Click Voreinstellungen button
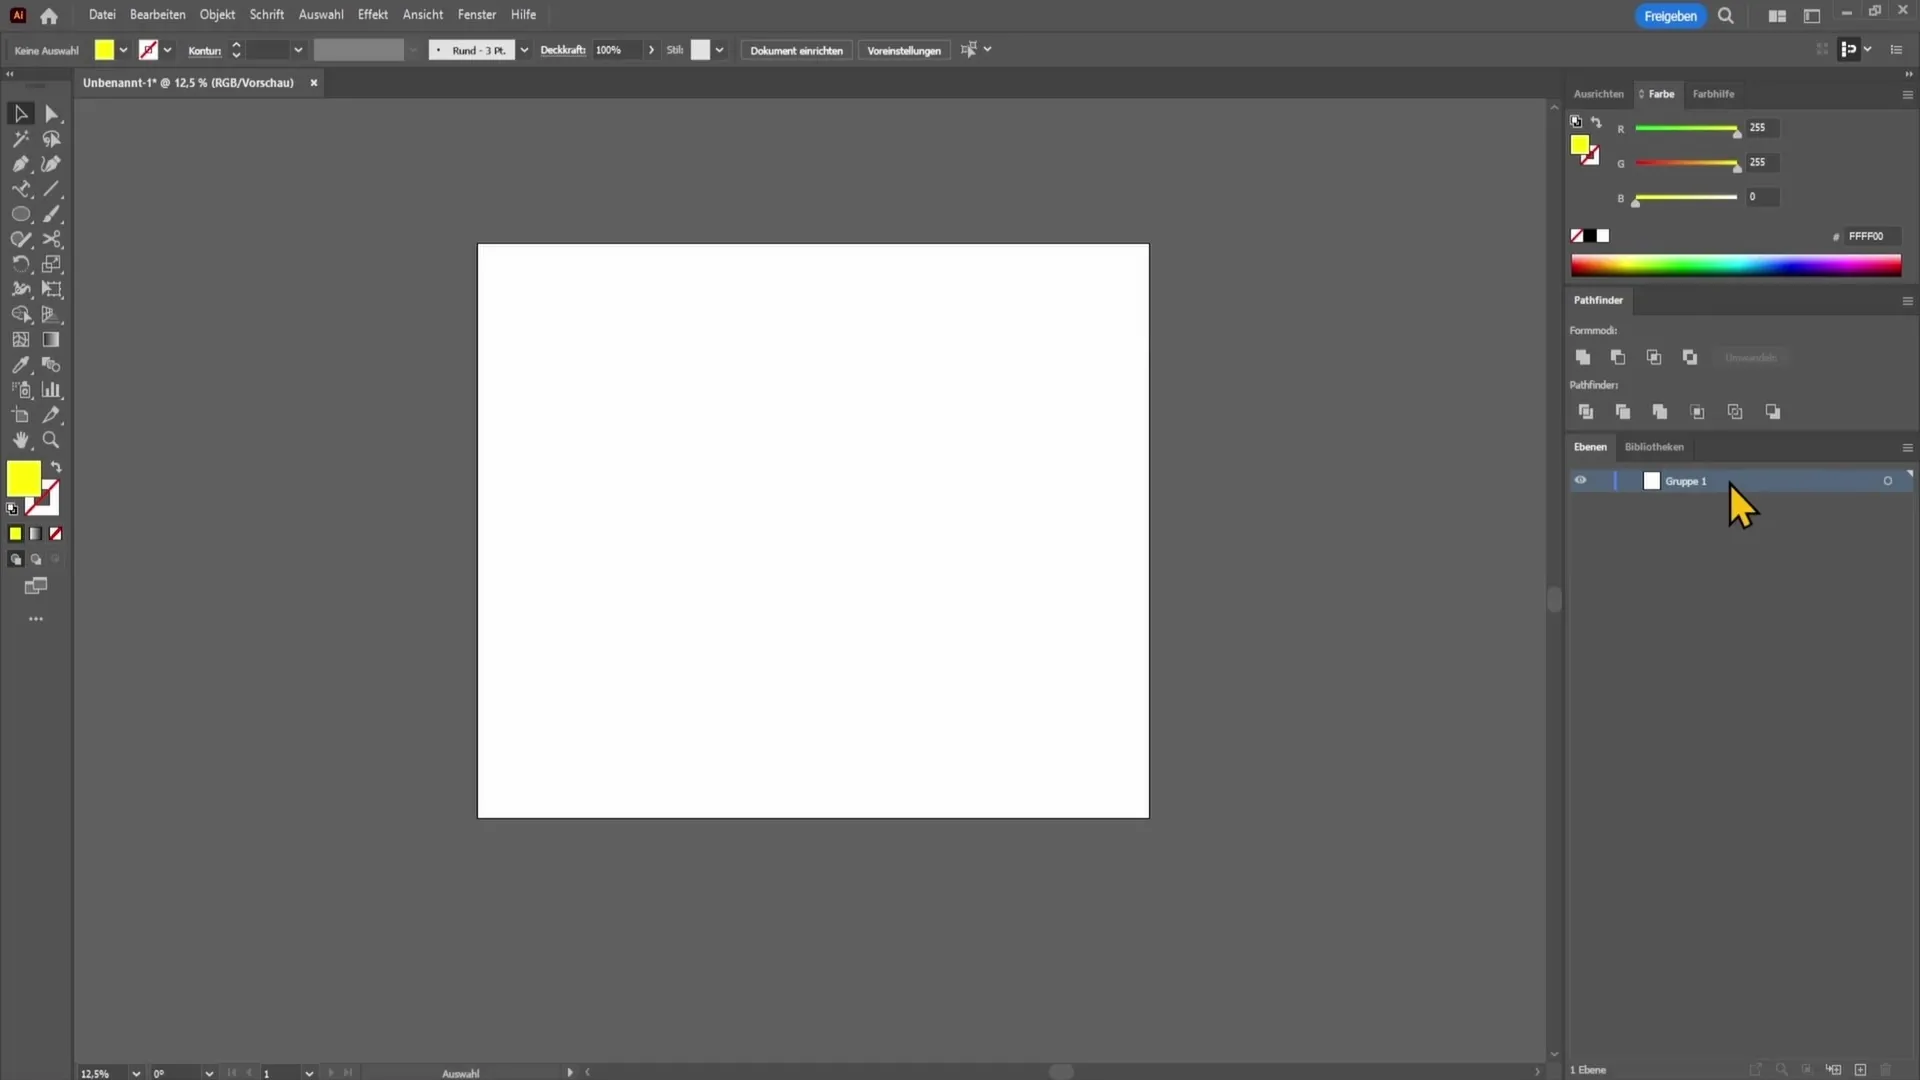This screenshot has height=1080, width=1920. [904, 50]
